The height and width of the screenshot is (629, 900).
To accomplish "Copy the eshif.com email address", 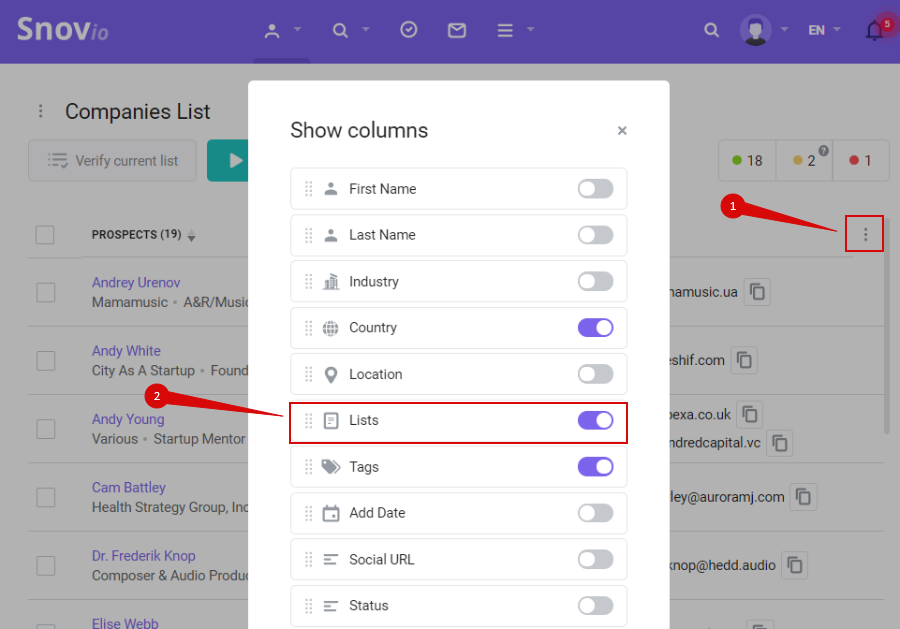I will tap(744, 360).
